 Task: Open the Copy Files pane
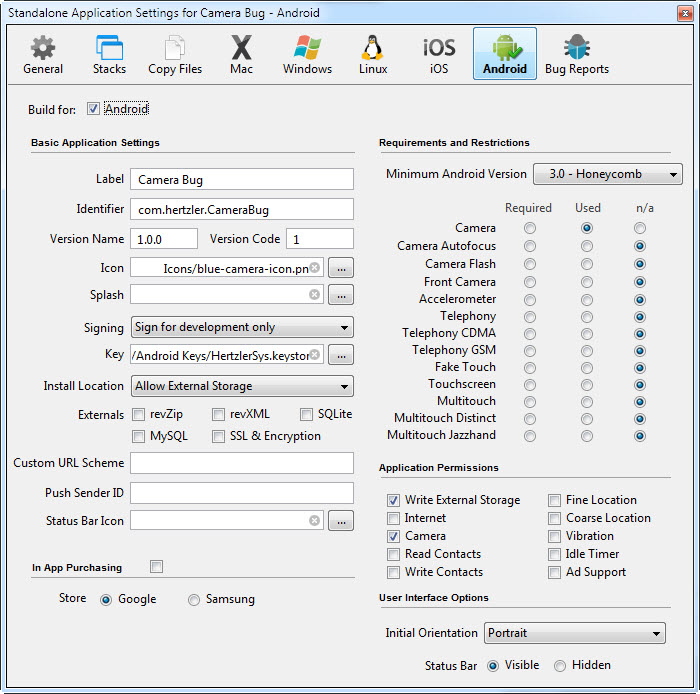[175, 54]
